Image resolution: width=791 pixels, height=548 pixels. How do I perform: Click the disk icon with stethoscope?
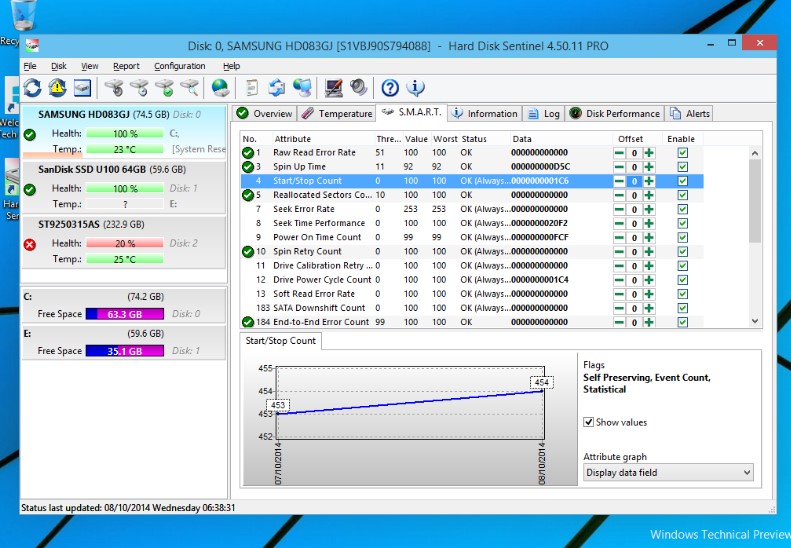pos(115,88)
